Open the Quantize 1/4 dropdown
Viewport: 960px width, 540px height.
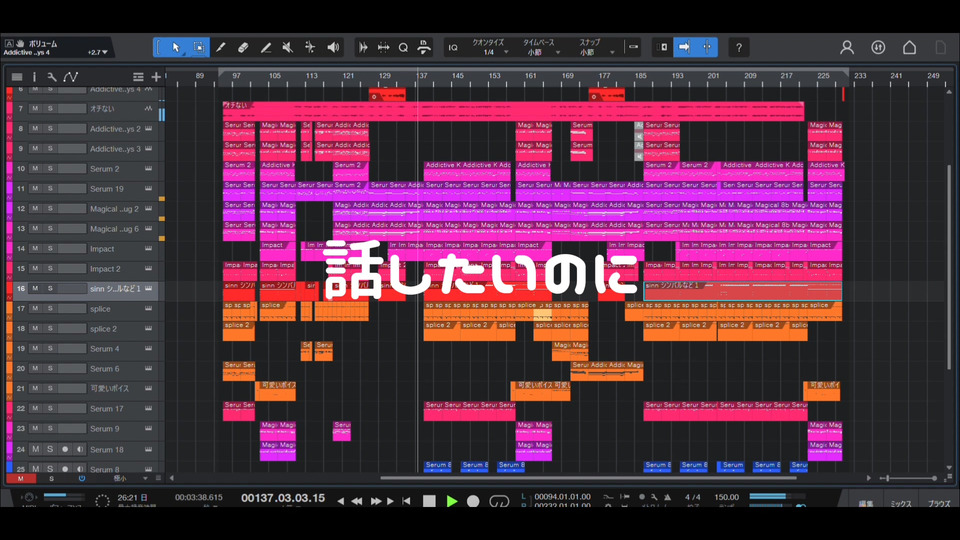coord(489,52)
